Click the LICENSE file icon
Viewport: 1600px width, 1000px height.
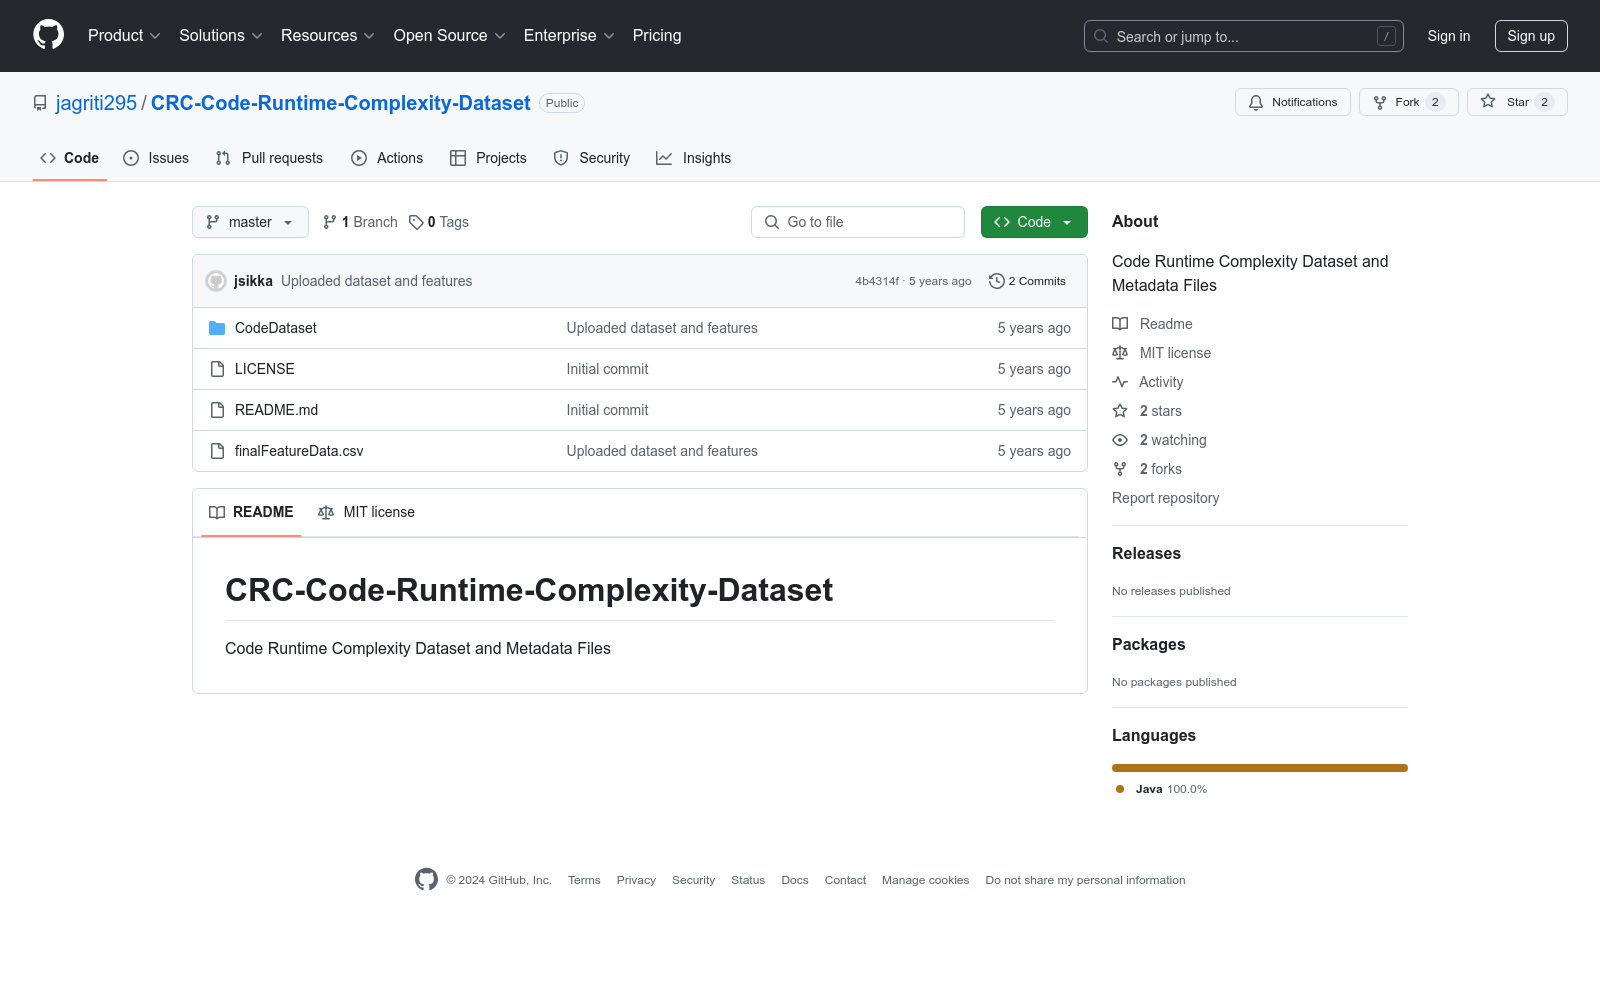pos(217,369)
